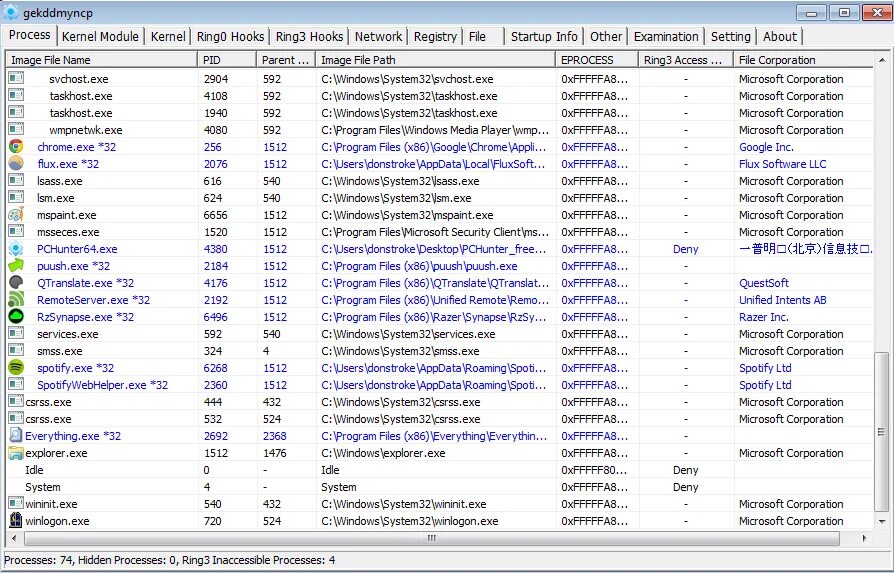
Task: Click the explorer.exe folder icon
Action: [x=15, y=453]
